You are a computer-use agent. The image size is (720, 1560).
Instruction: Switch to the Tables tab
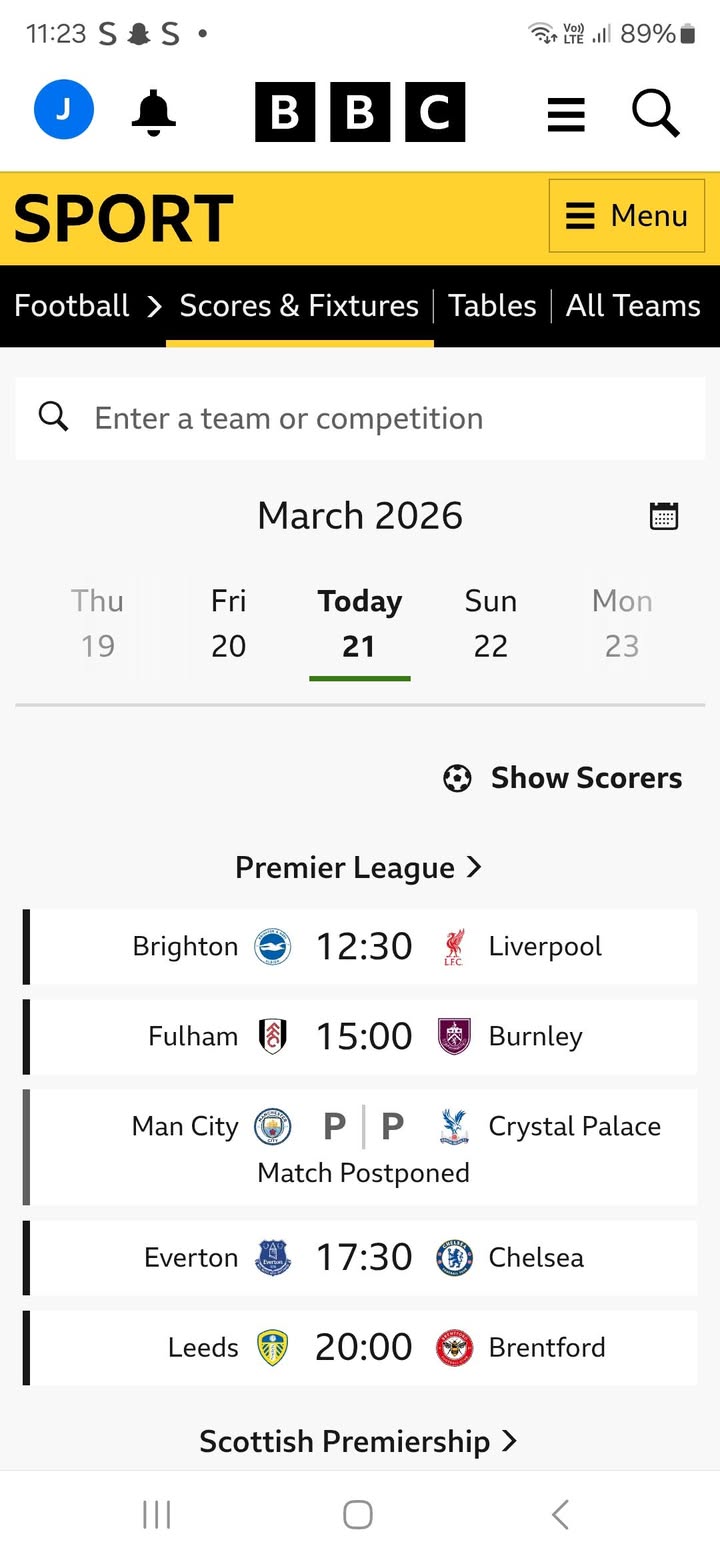(492, 306)
